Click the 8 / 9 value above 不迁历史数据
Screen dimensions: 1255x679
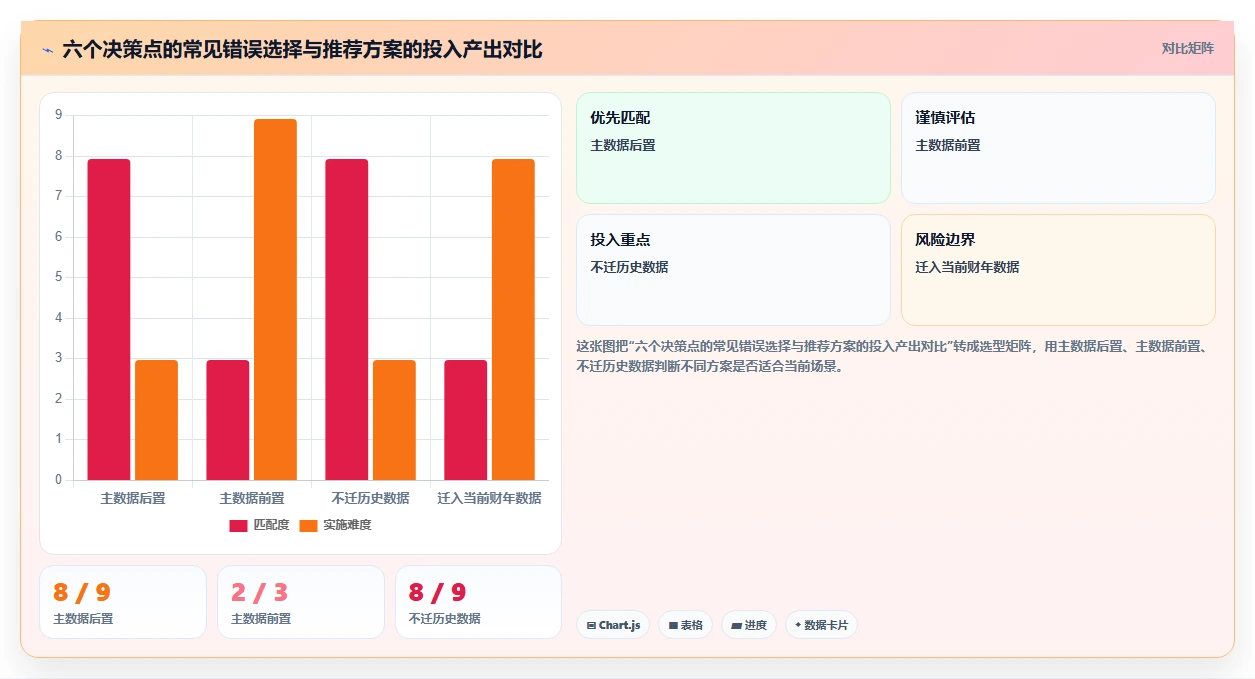[x=438, y=592]
